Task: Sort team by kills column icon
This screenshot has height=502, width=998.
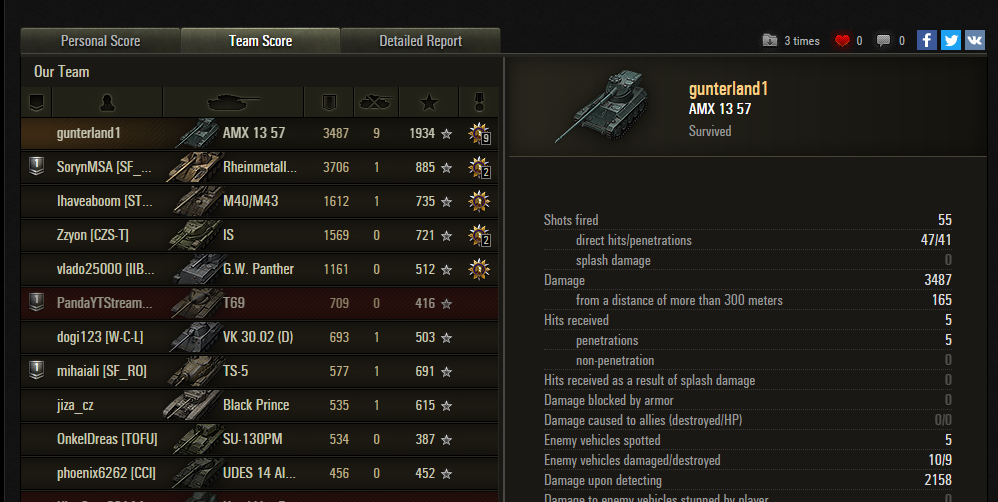Action: point(376,102)
